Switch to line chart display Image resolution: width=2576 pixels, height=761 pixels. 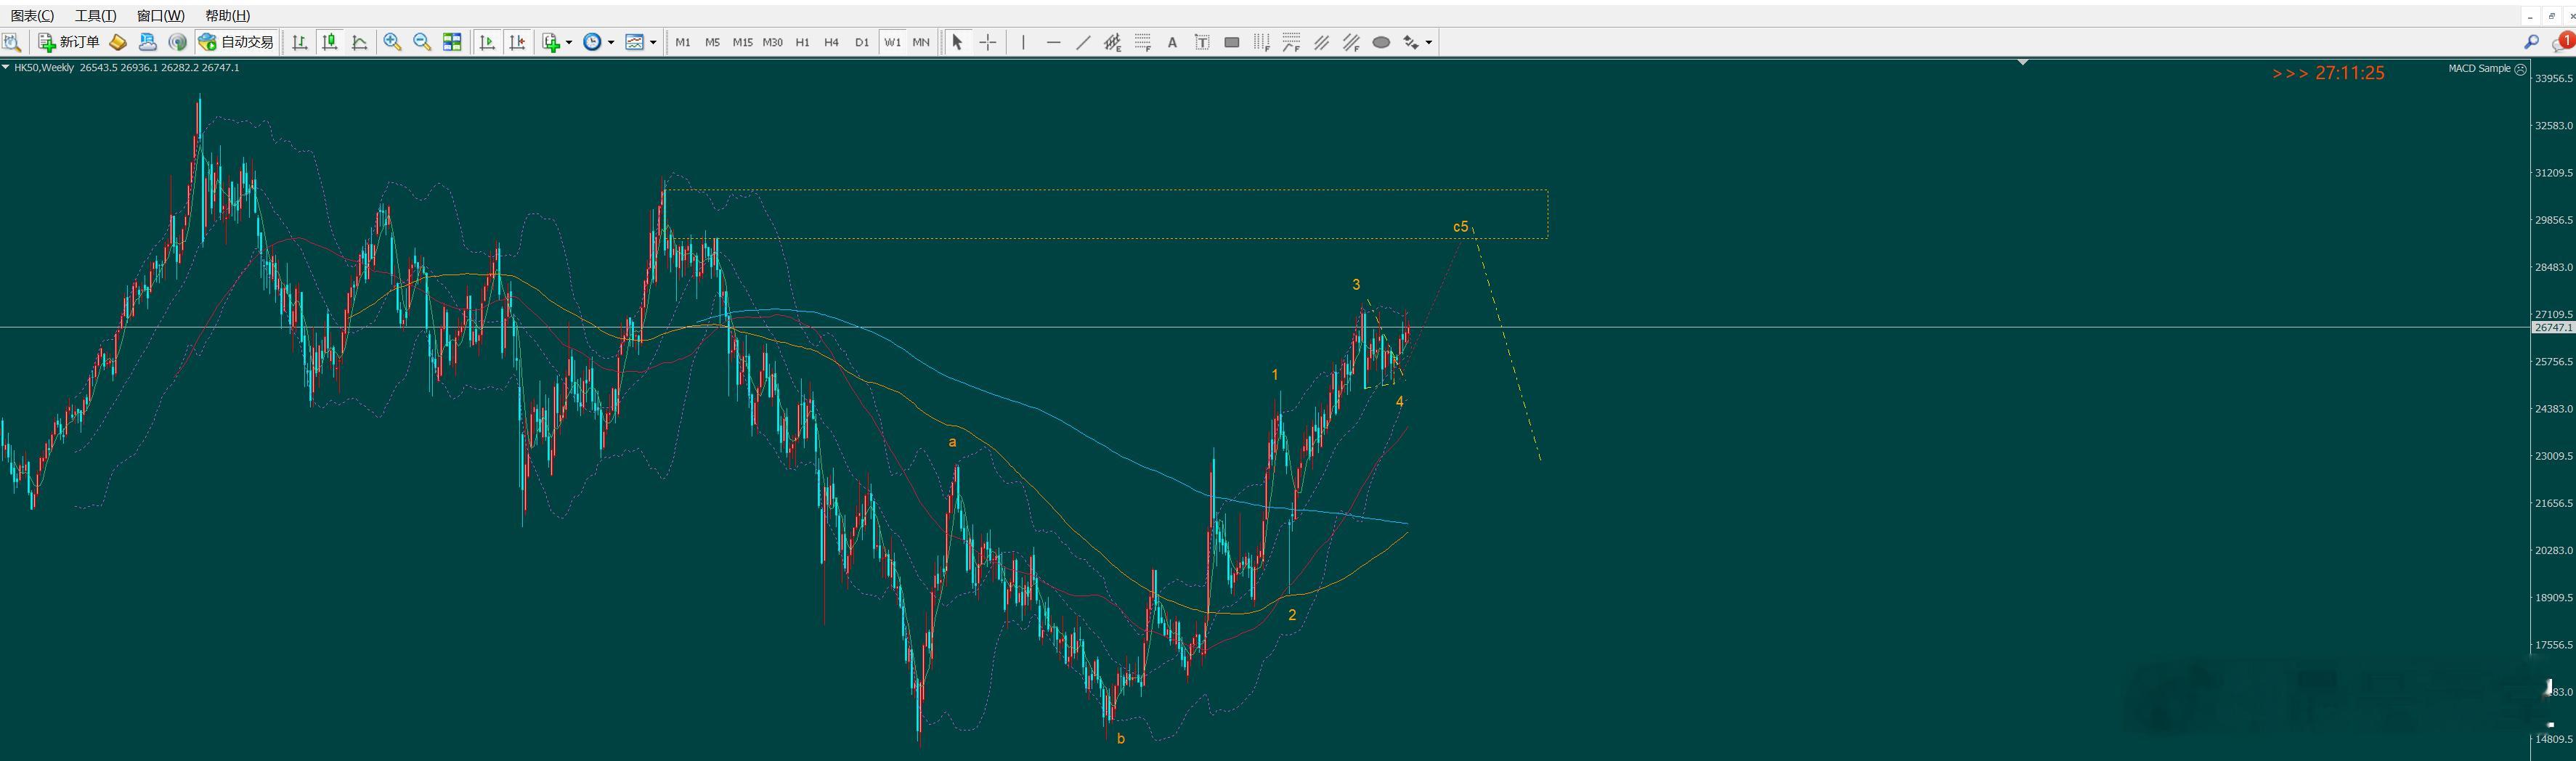(359, 42)
